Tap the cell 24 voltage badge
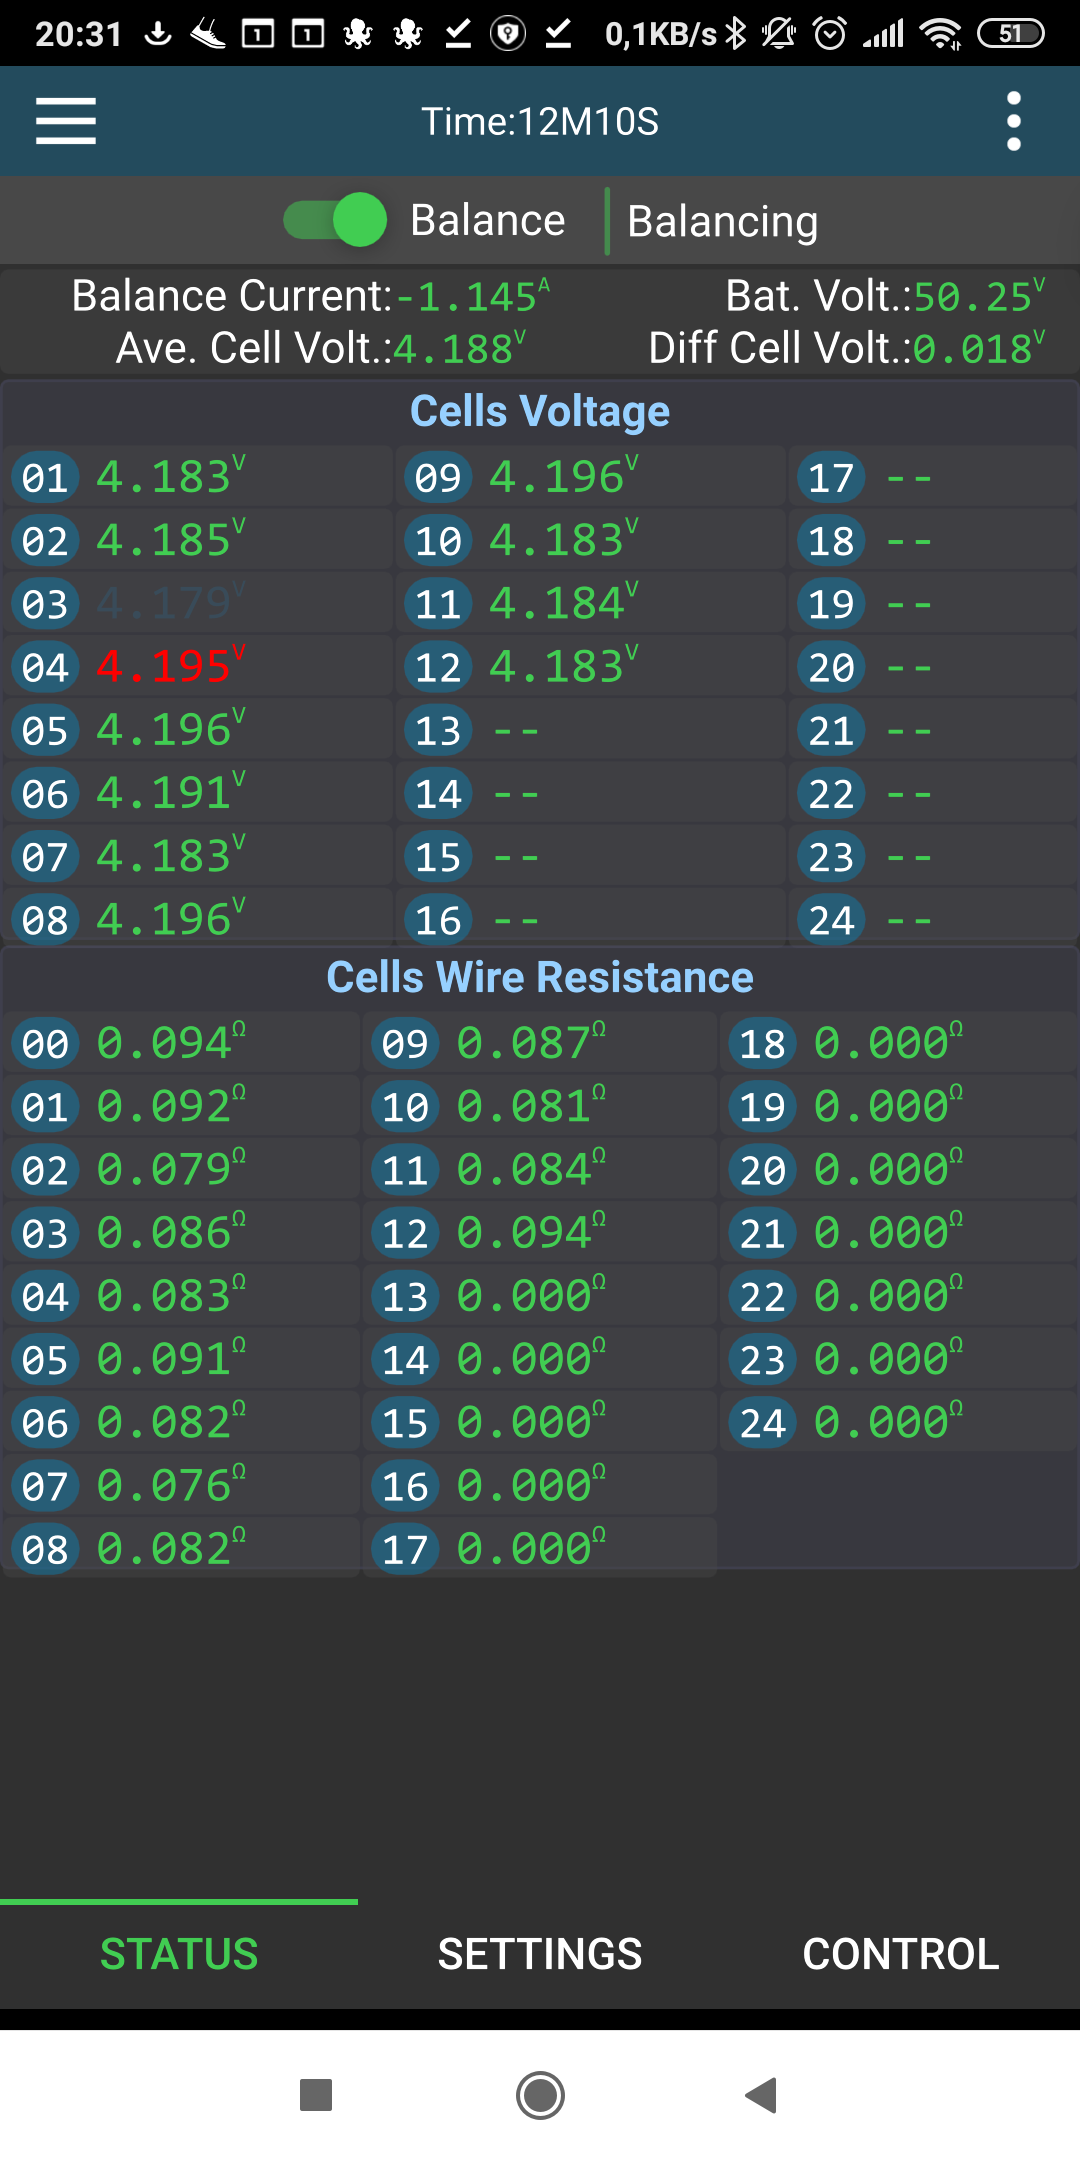Viewport: 1080px width, 2160px height. tap(831, 919)
